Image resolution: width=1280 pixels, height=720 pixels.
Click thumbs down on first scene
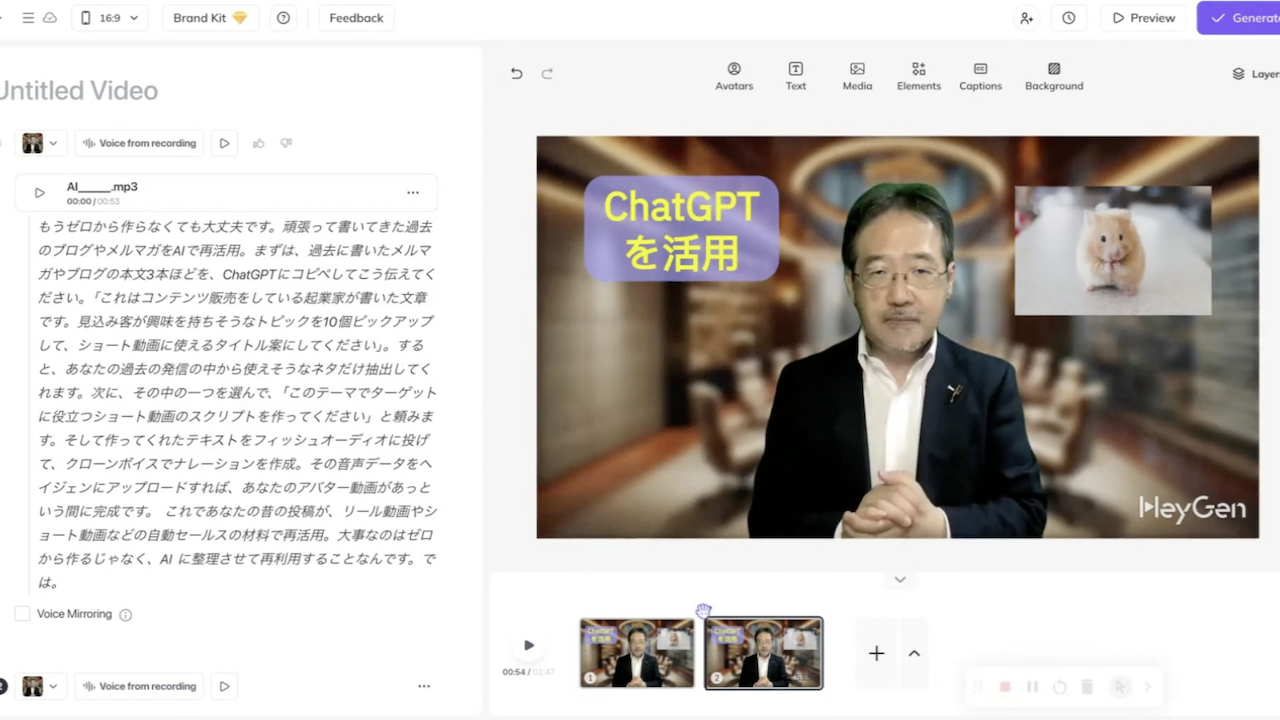pos(286,143)
